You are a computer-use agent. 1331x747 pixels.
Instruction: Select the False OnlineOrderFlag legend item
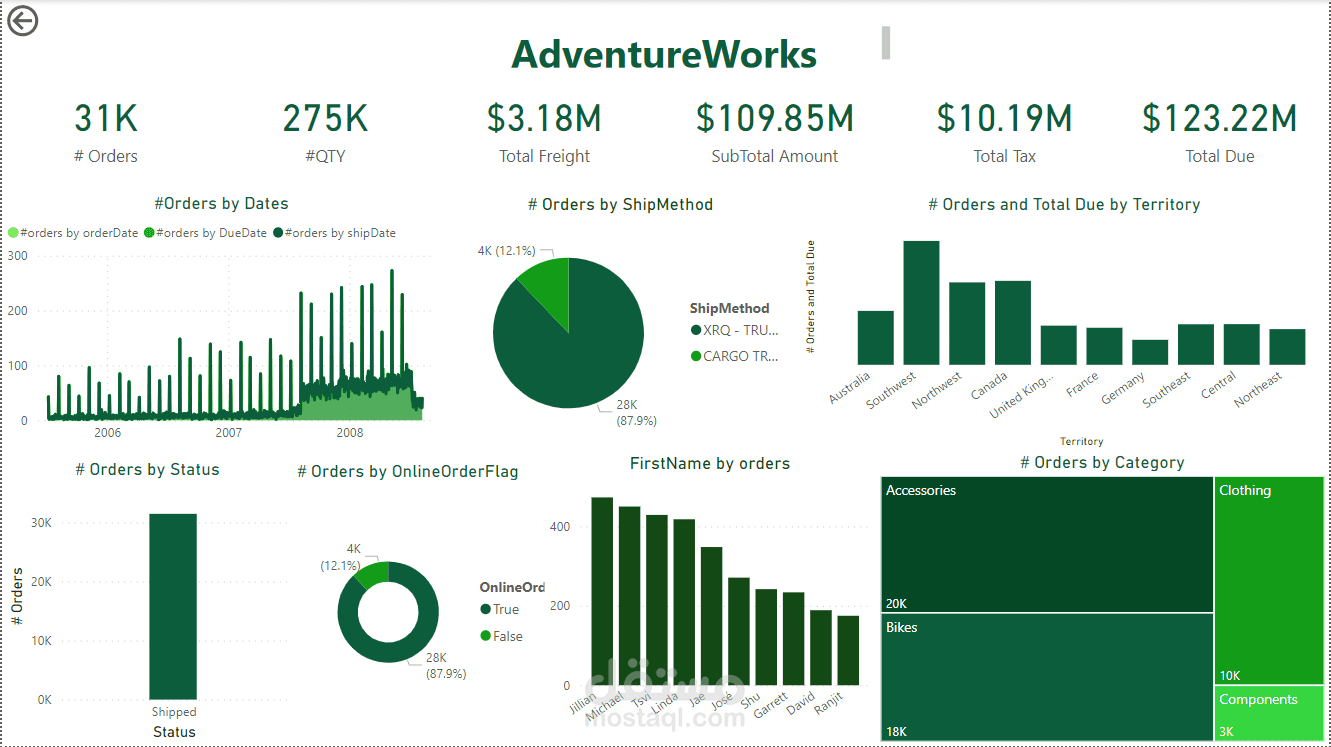(501, 636)
